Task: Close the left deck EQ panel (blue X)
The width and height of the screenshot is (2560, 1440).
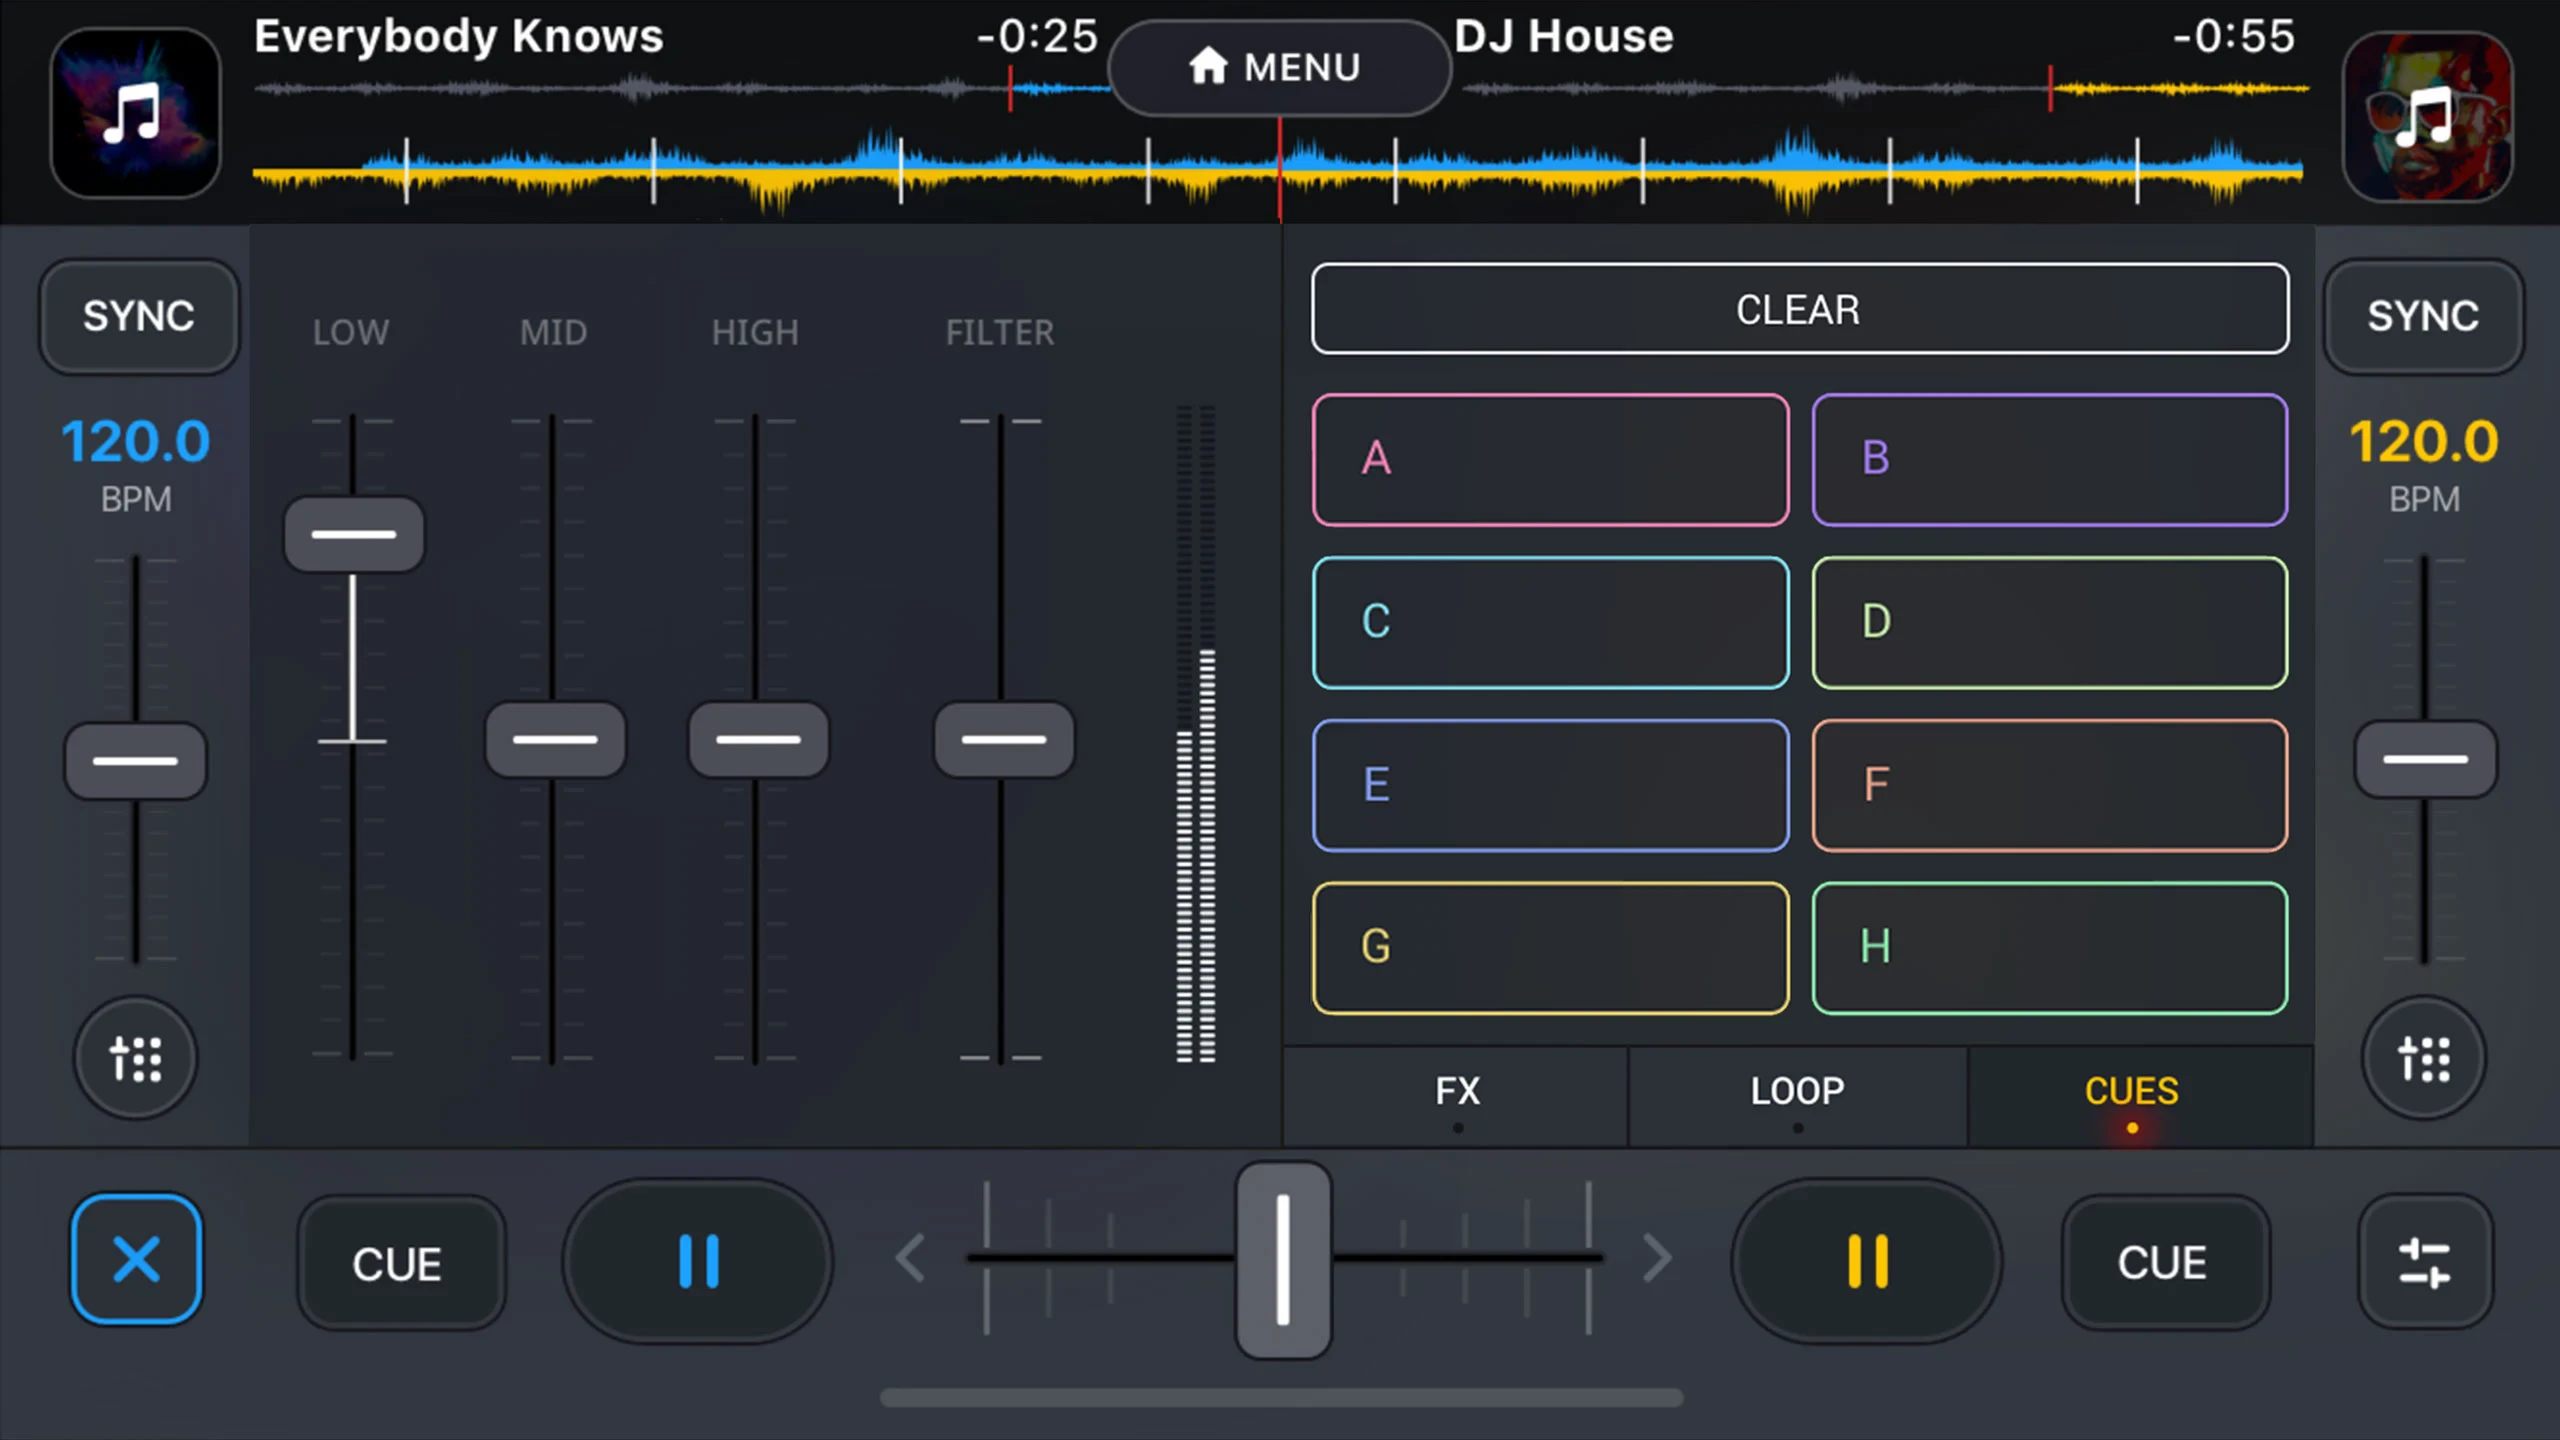Action: 136,1259
